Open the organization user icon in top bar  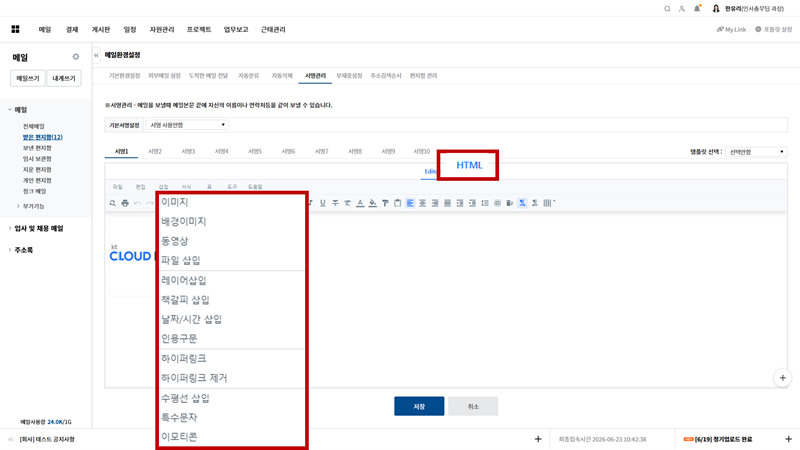click(x=682, y=9)
